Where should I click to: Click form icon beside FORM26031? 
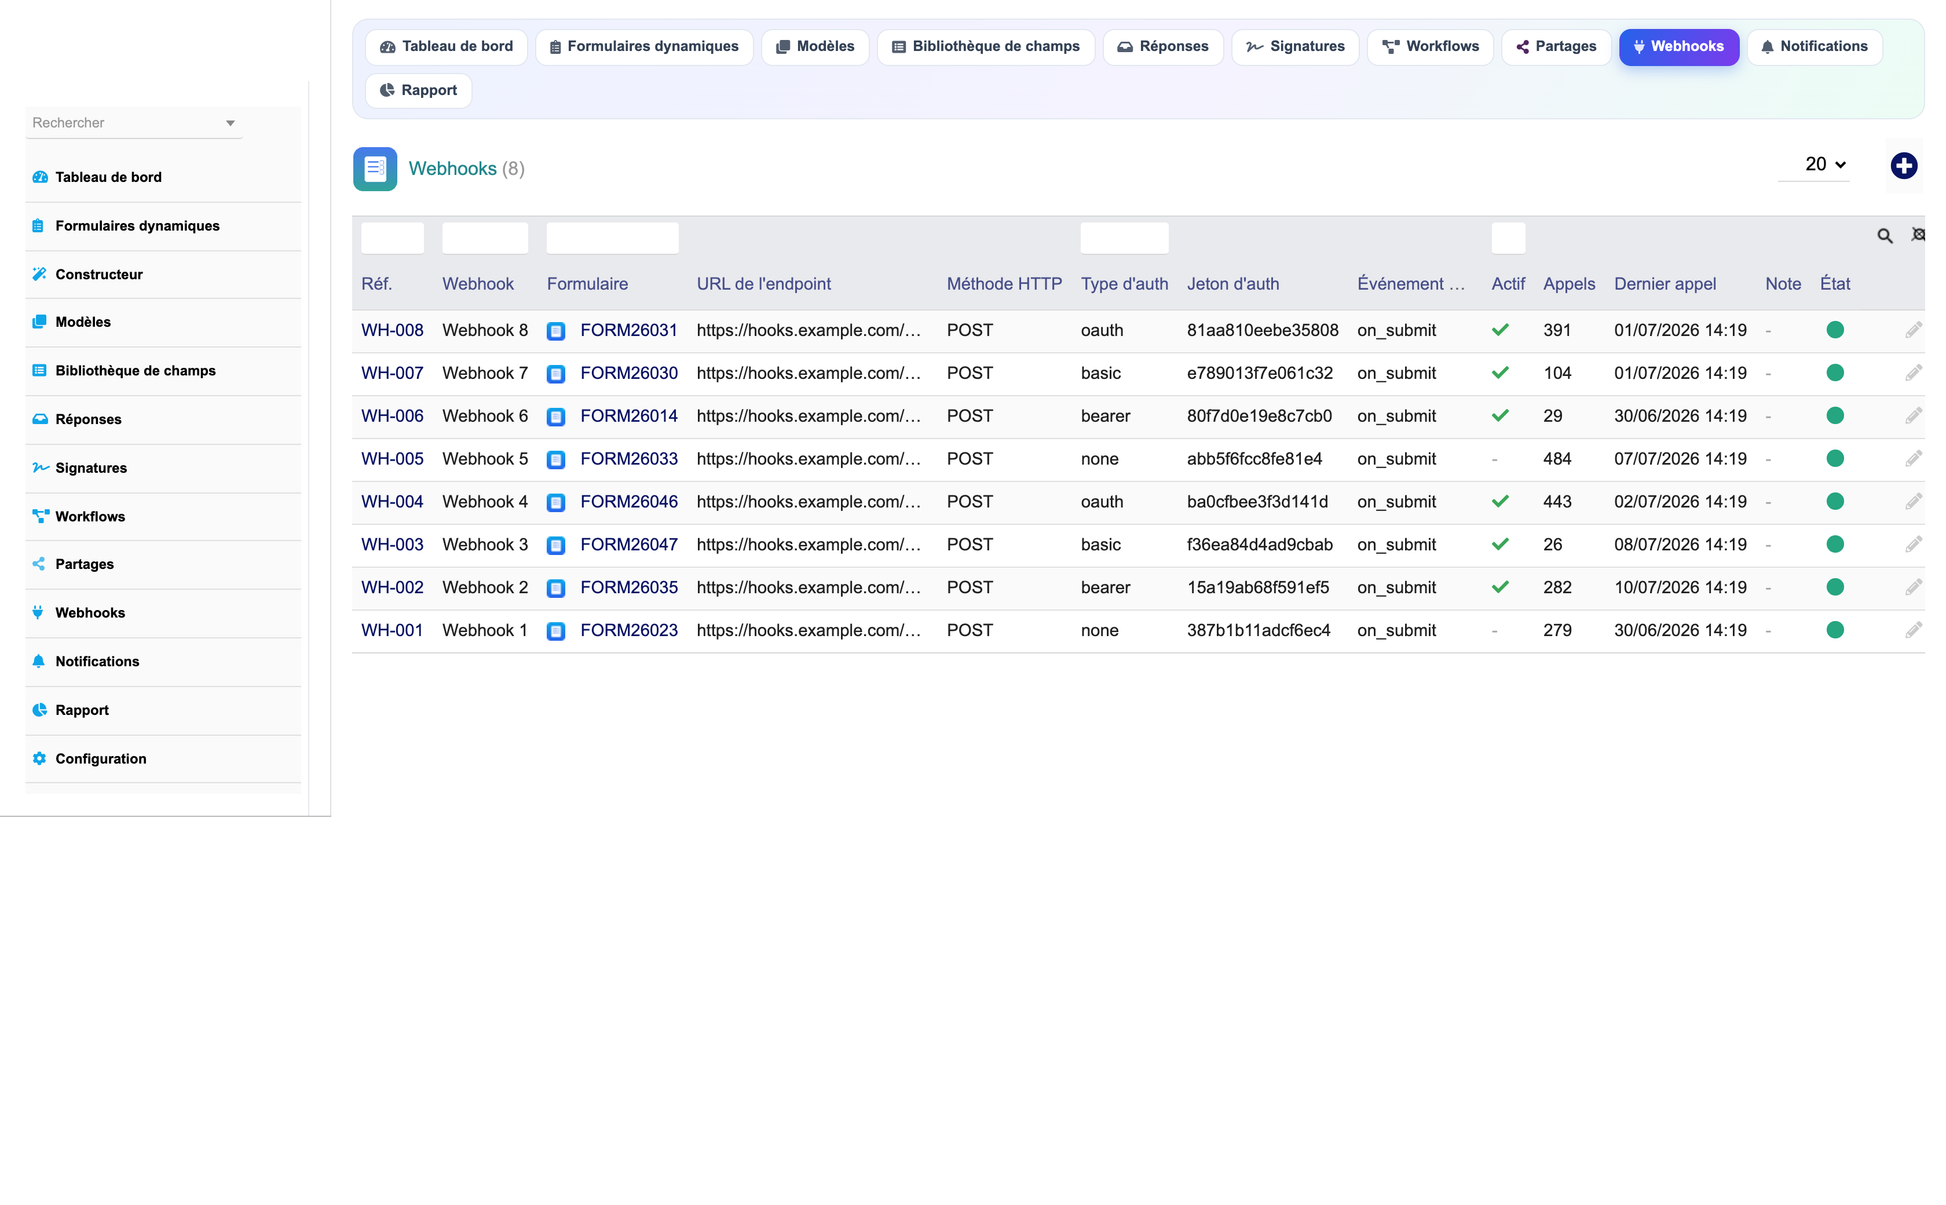556,331
